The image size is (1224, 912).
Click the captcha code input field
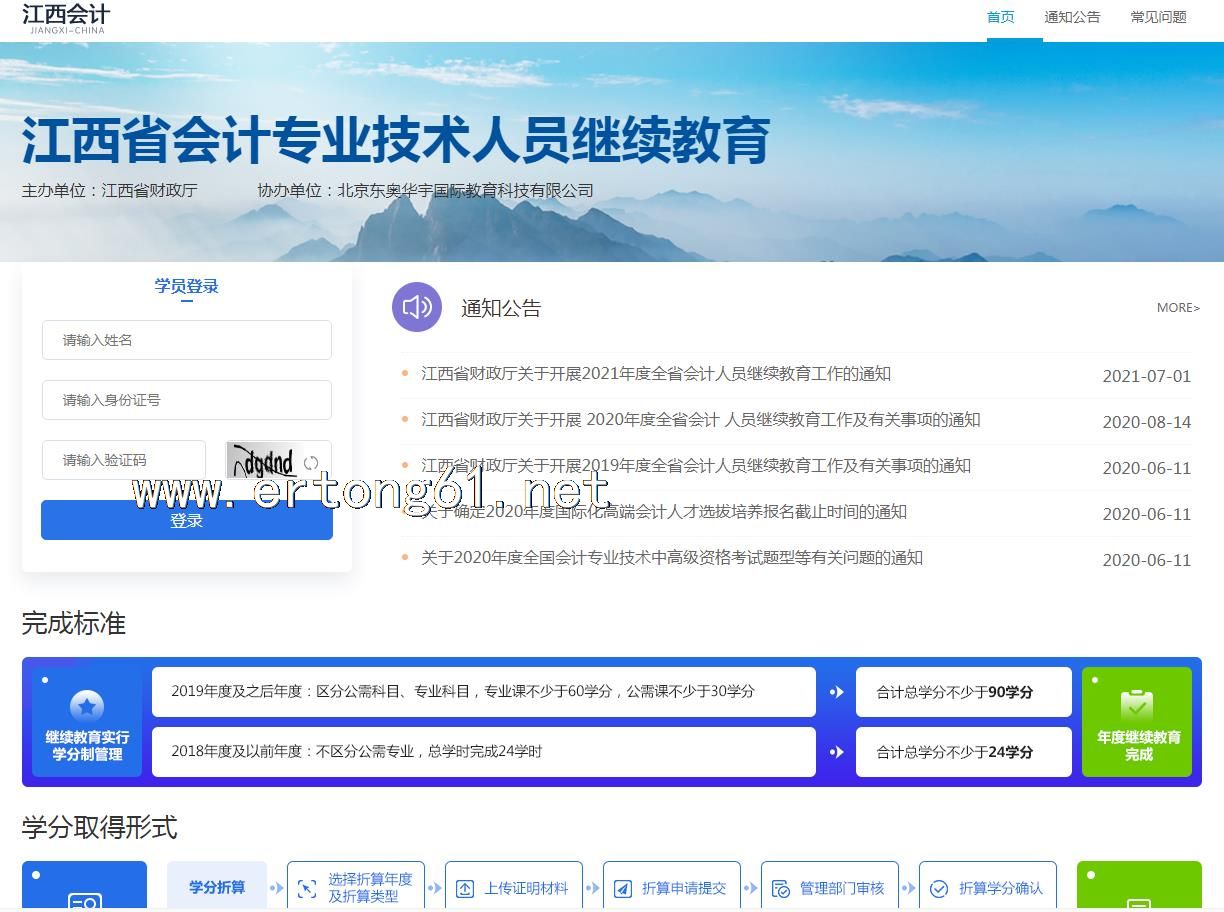(x=124, y=460)
